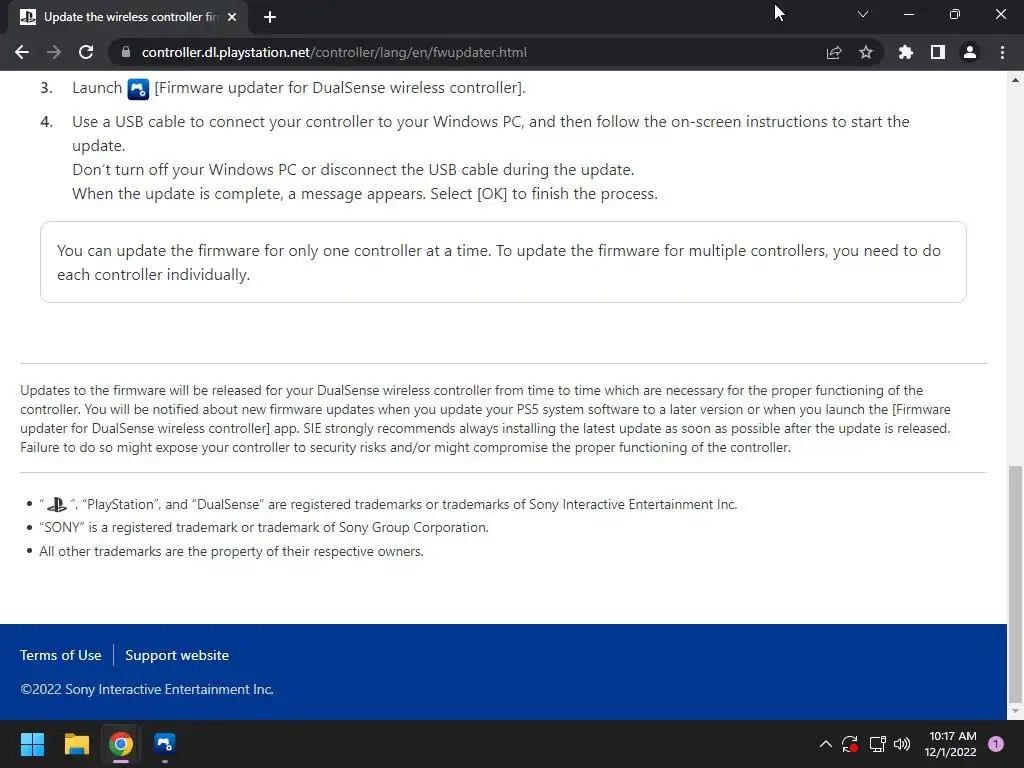Open the Firmware updater taskbar app
1024x768 pixels.
coord(165,744)
